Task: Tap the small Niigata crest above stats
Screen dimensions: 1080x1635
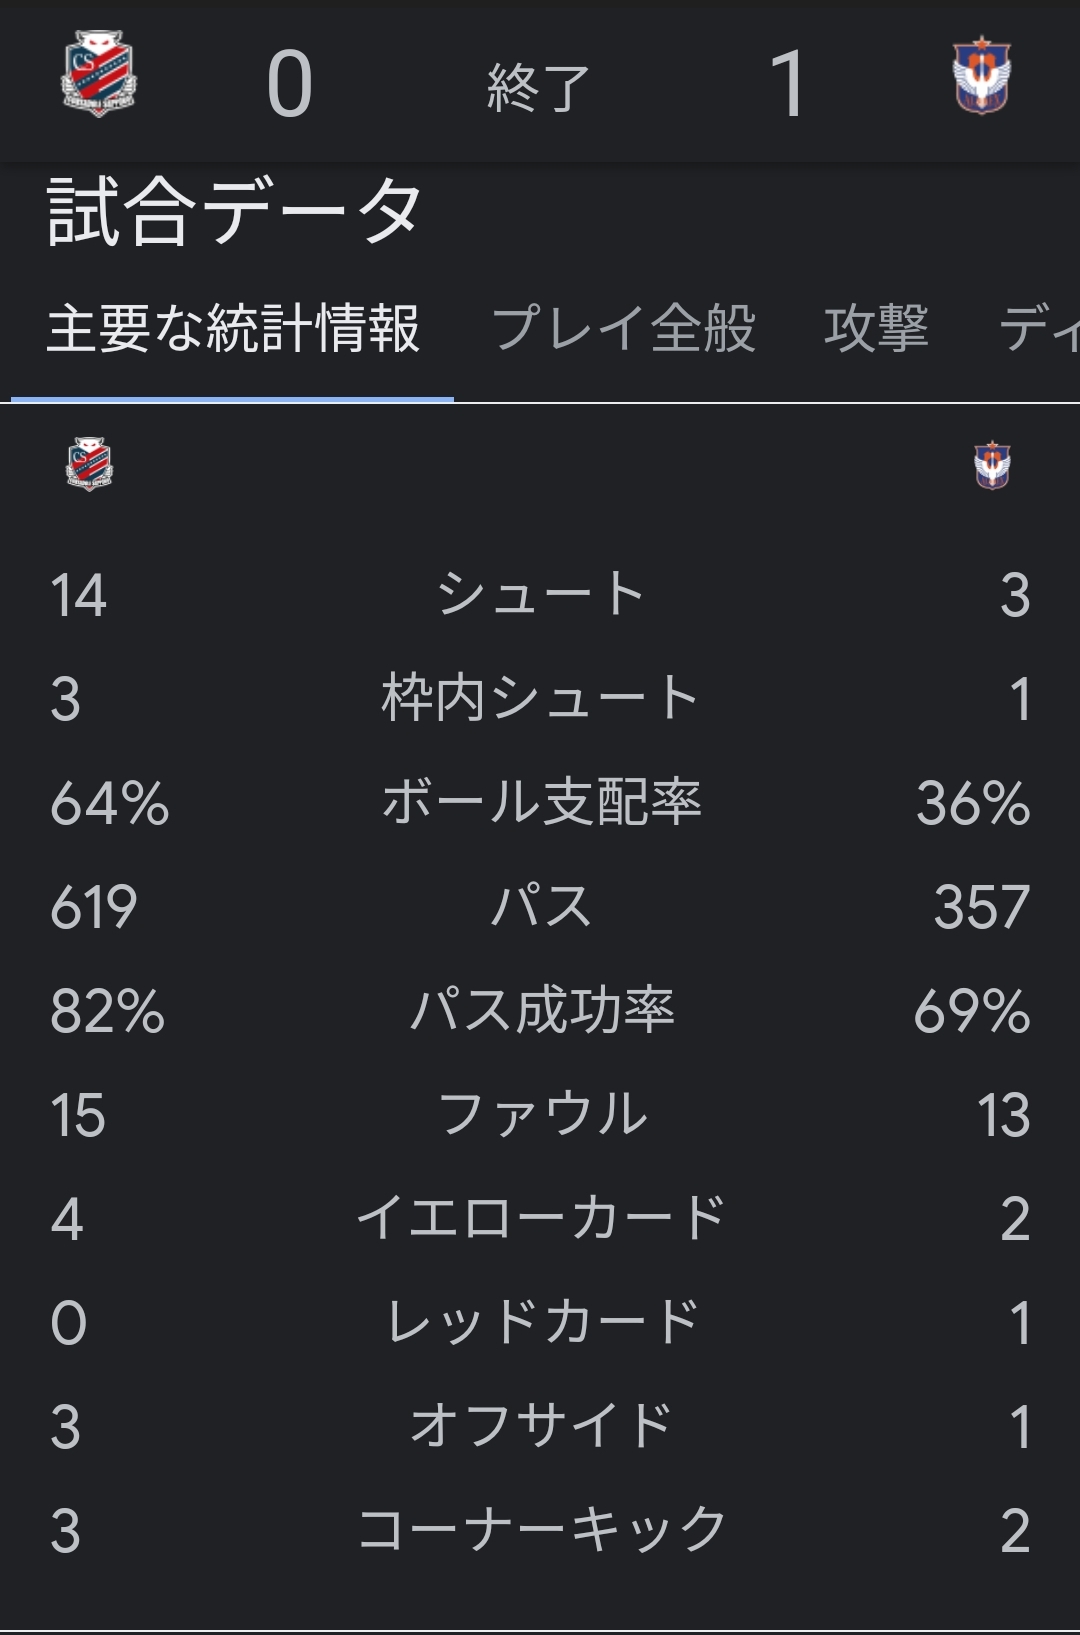Action: [x=992, y=465]
